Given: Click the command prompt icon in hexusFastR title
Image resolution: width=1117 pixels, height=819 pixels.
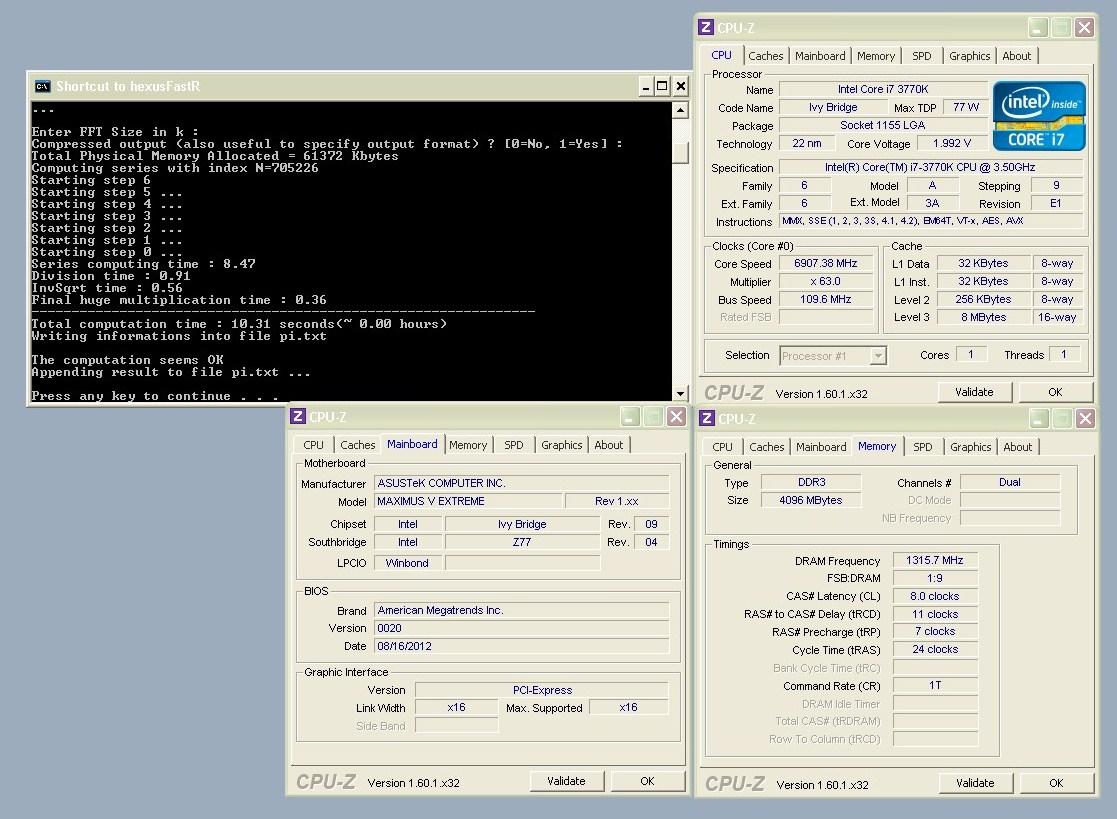Looking at the screenshot, I should [43, 86].
